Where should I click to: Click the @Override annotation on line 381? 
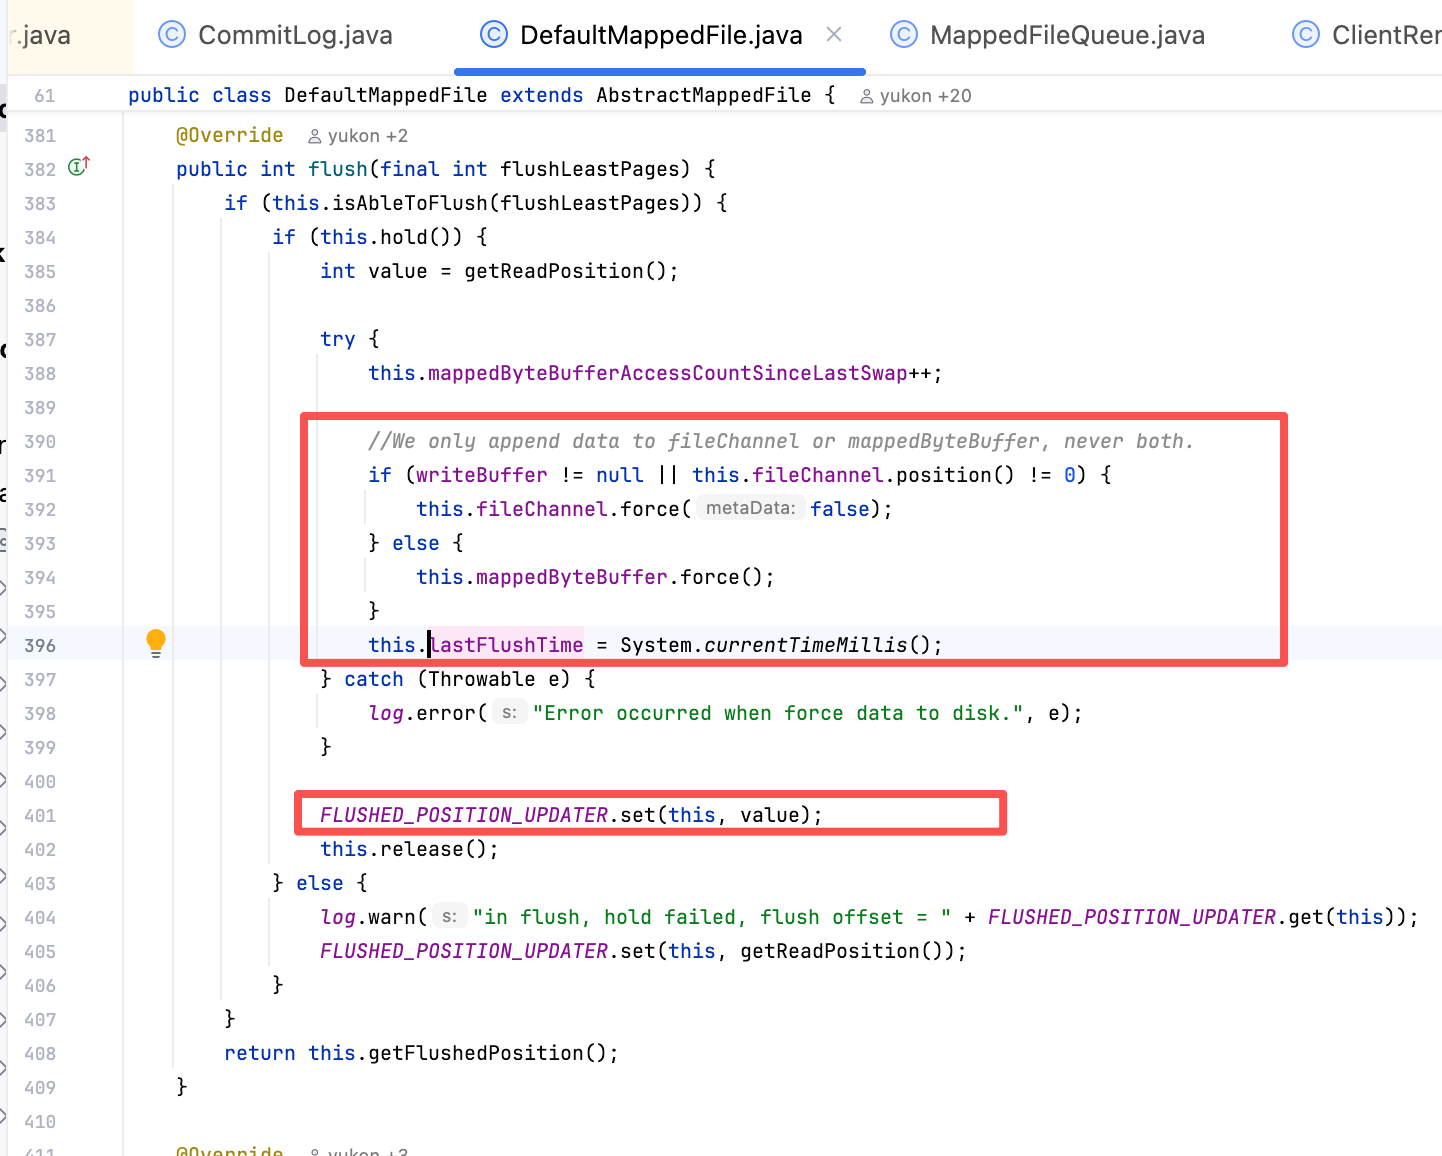tap(230, 135)
